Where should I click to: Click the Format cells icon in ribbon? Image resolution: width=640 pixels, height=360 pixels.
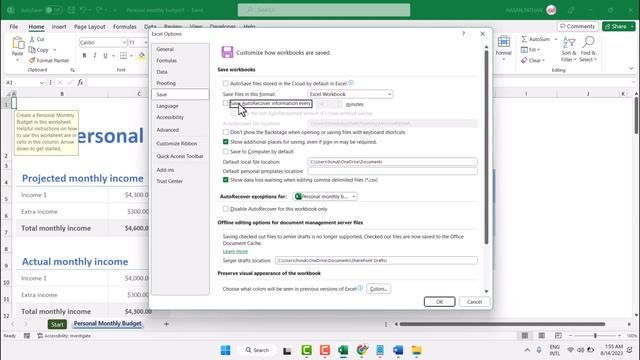[x=504, y=42]
